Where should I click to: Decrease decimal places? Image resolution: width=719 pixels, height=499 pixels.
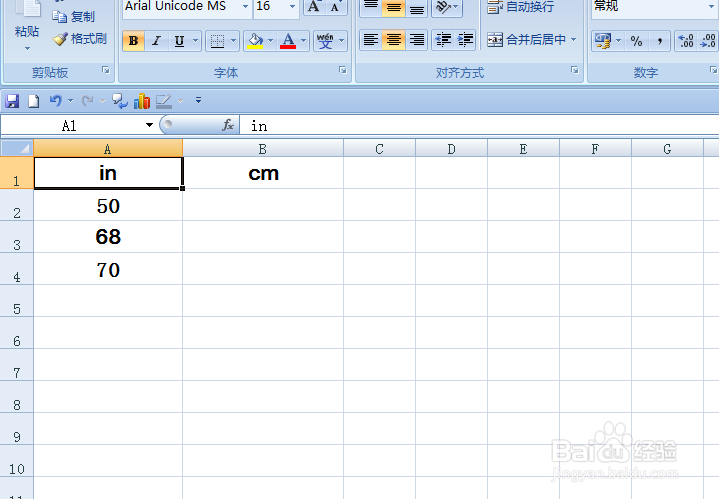tap(708, 41)
